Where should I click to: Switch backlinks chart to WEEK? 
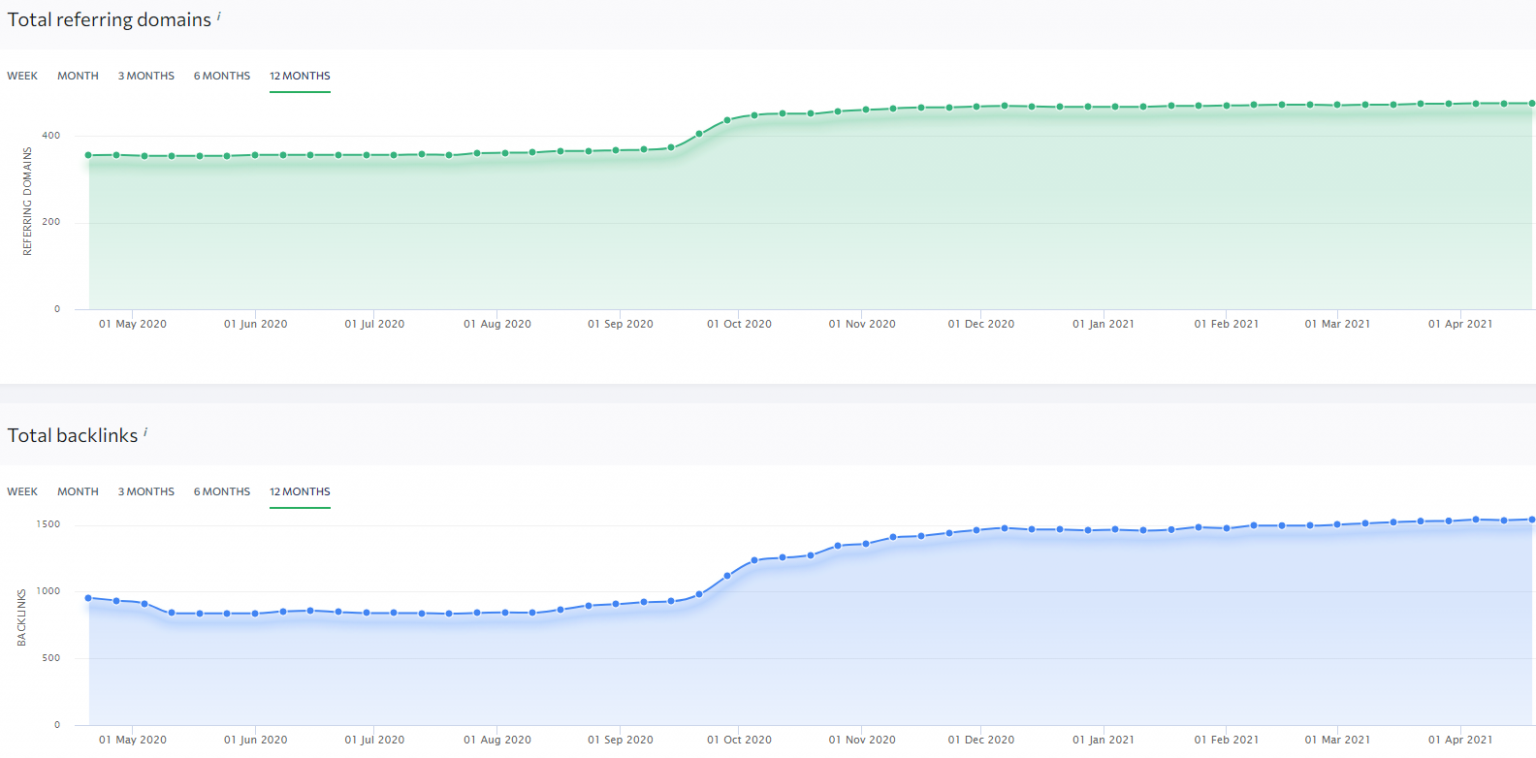tap(22, 492)
